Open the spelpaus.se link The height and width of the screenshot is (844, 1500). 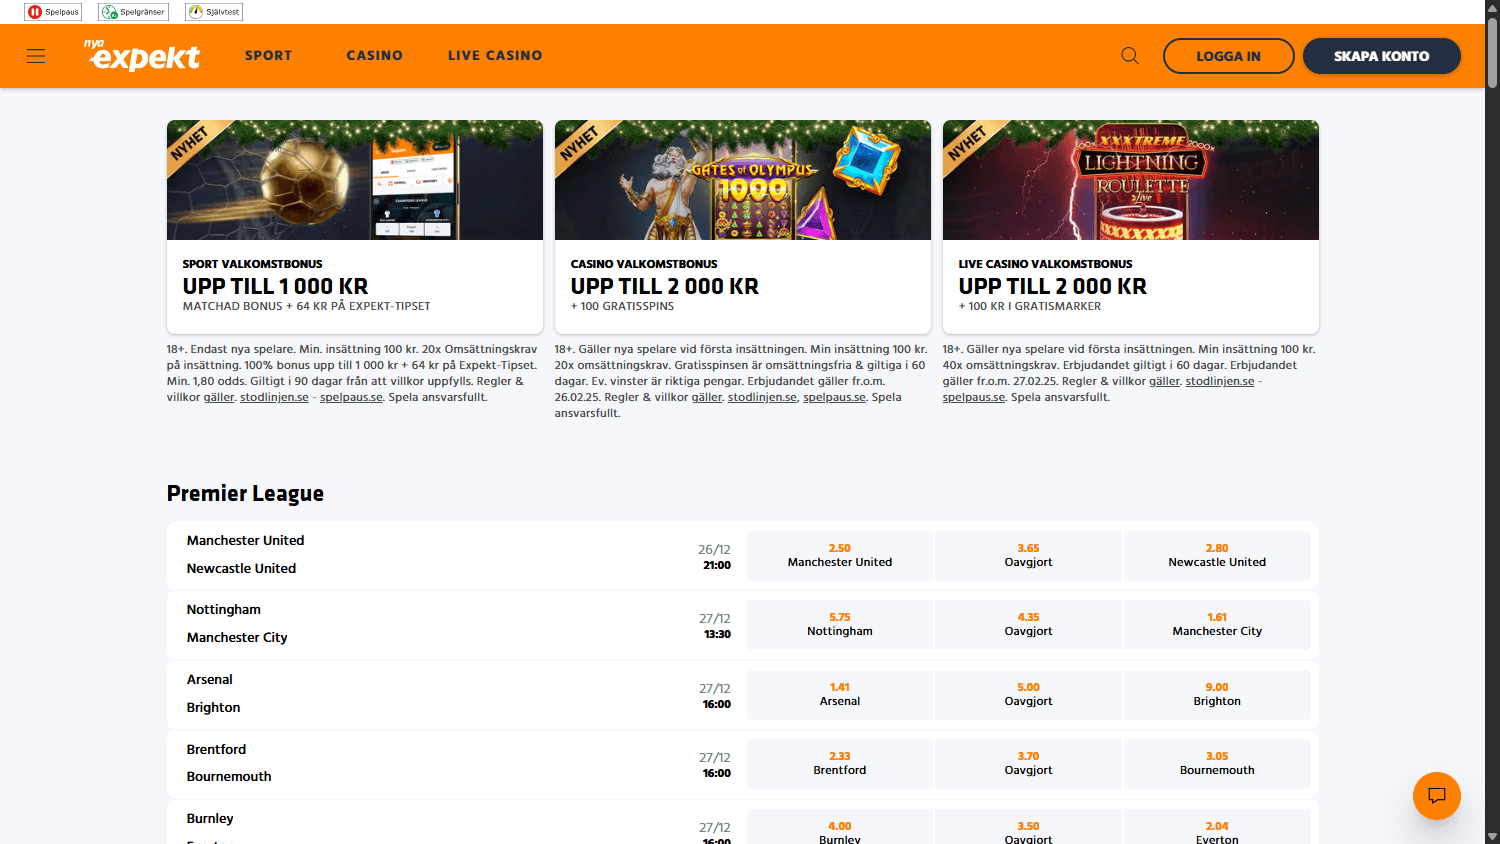click(351, 397)
